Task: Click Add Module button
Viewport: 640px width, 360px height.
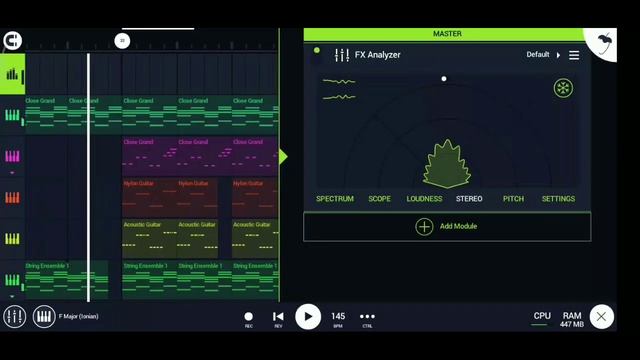Action: pyautogui.click(x=447, y=226)
